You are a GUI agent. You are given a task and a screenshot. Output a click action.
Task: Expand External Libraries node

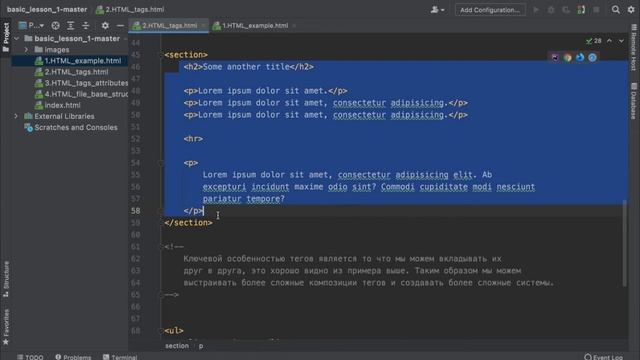point(16,116)
